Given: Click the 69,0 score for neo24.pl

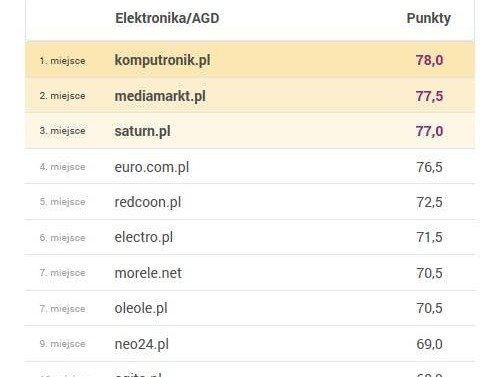Looking at the screenshot, I should [429, 344].
